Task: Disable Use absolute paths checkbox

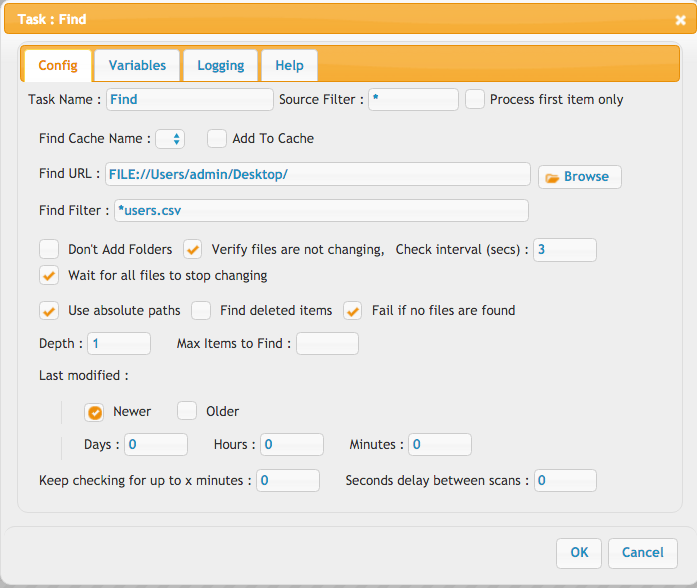Action: click(49, 310)
